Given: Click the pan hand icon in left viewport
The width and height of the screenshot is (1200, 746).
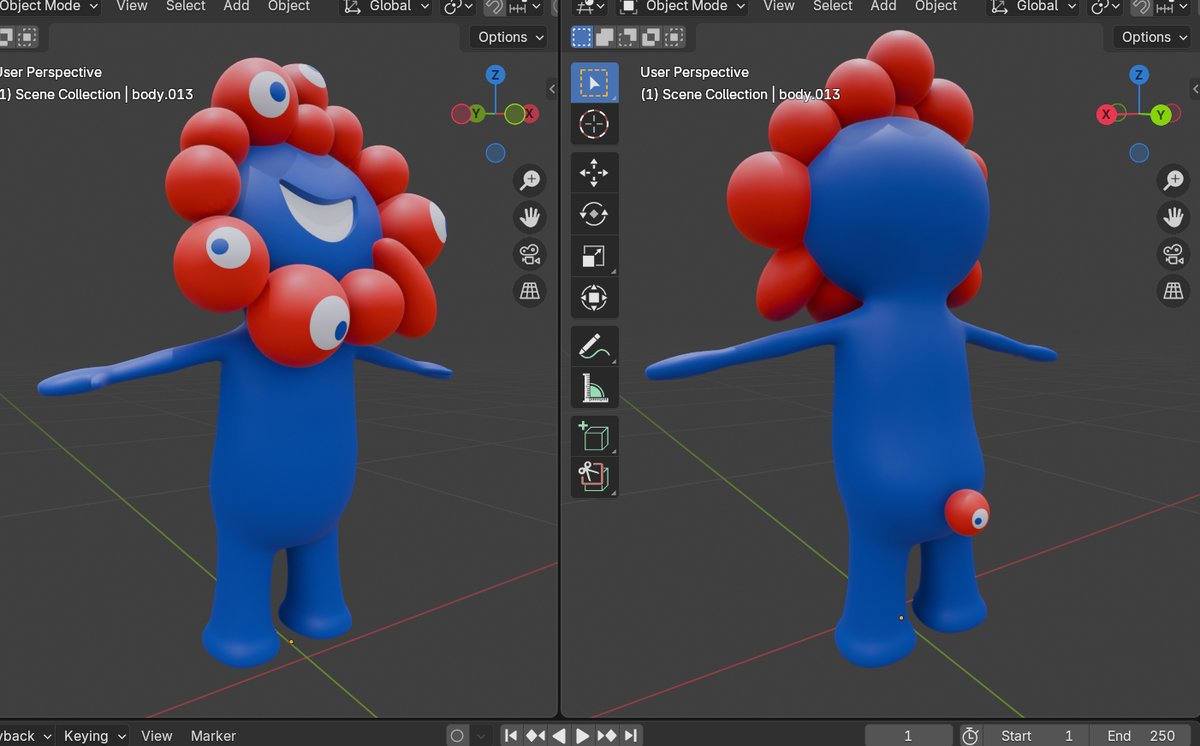Looking at the screenshot, I should coord(529,217).
